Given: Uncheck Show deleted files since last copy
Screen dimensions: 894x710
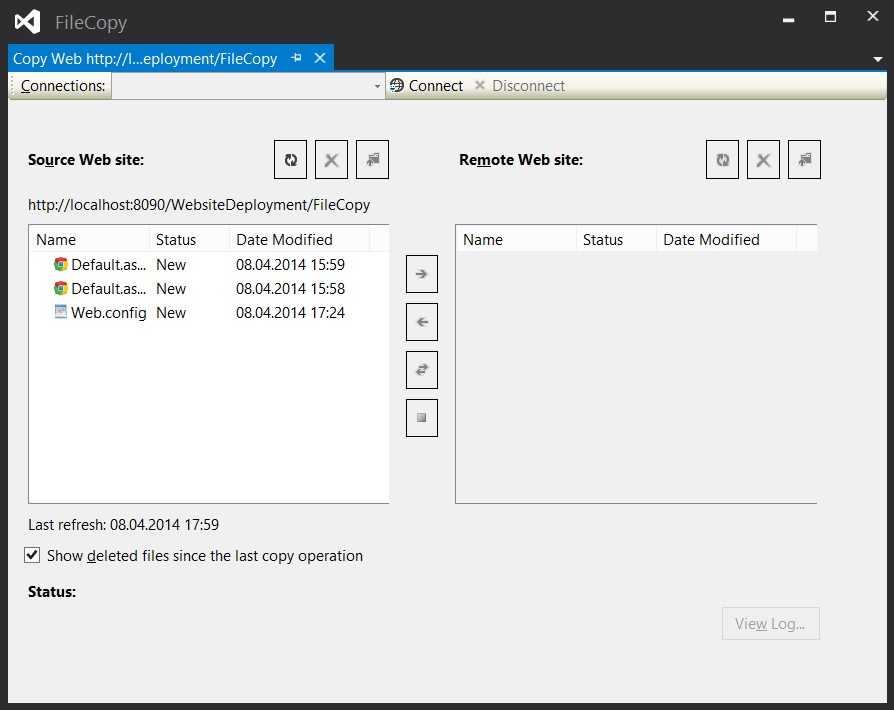Looking at the screenshot, I should coord(33,556).
